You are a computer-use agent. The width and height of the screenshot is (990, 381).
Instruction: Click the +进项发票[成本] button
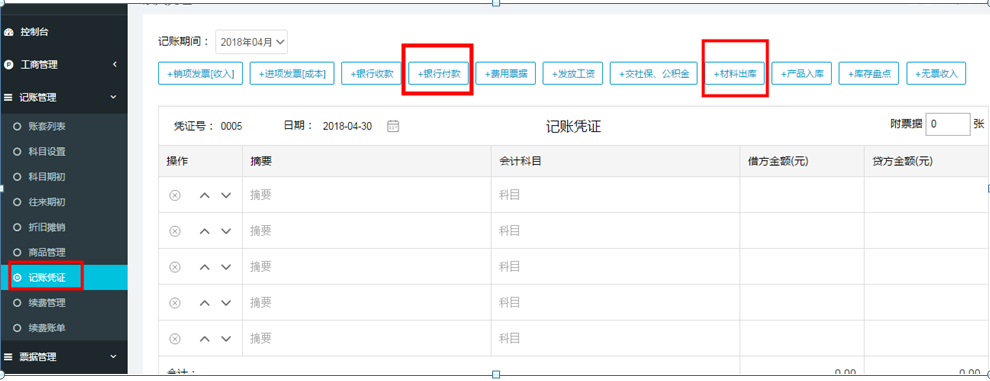pos(292,73)
